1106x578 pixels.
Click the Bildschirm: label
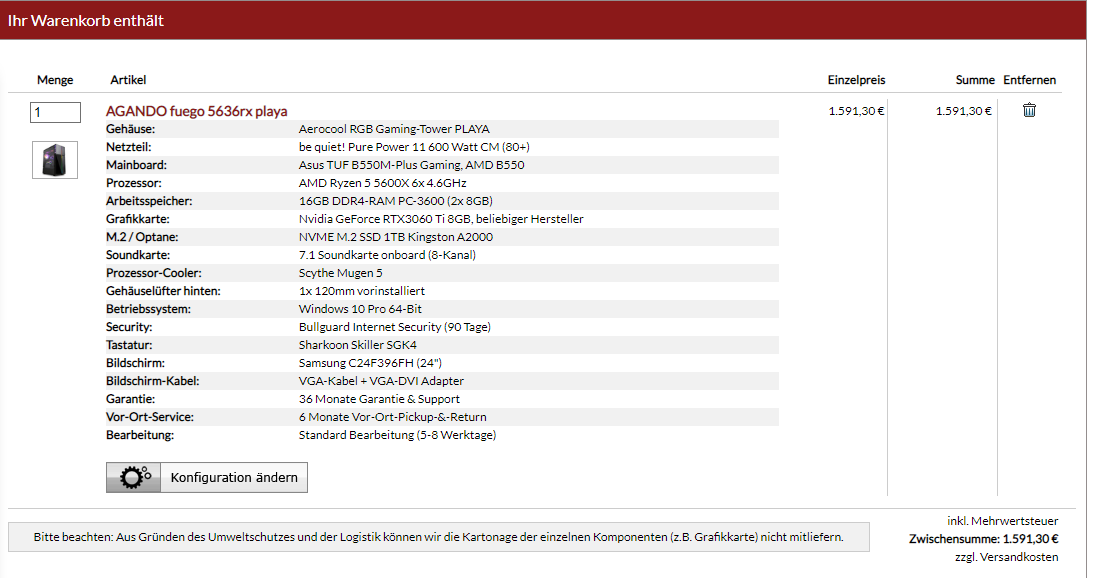(x=135, y=363)
